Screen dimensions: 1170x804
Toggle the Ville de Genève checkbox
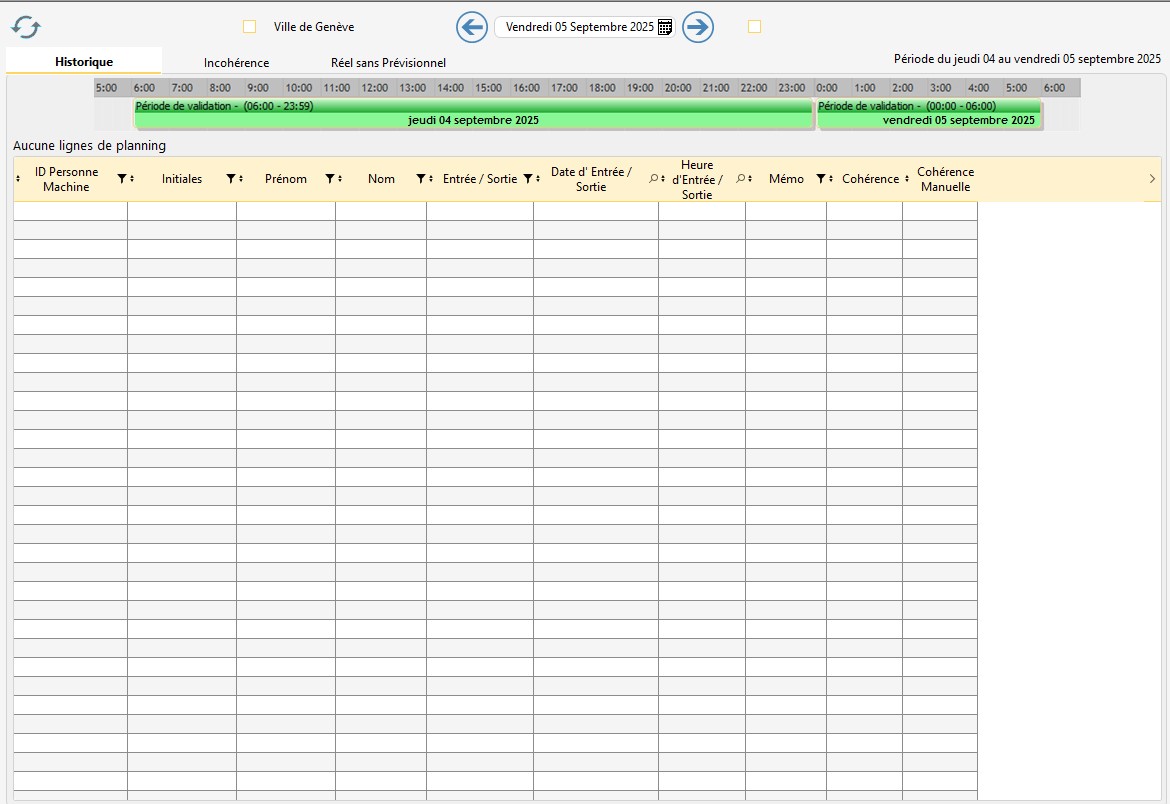click(250, 27)
